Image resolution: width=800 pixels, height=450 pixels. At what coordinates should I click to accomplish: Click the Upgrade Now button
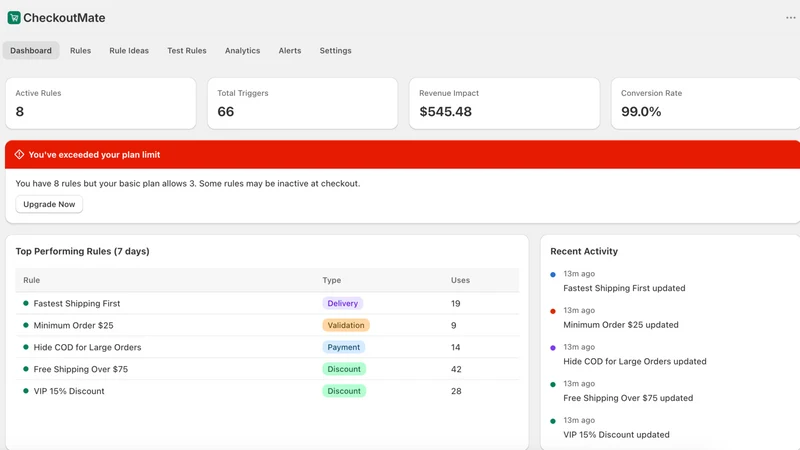pyautogui.click(x=49, y=204)
